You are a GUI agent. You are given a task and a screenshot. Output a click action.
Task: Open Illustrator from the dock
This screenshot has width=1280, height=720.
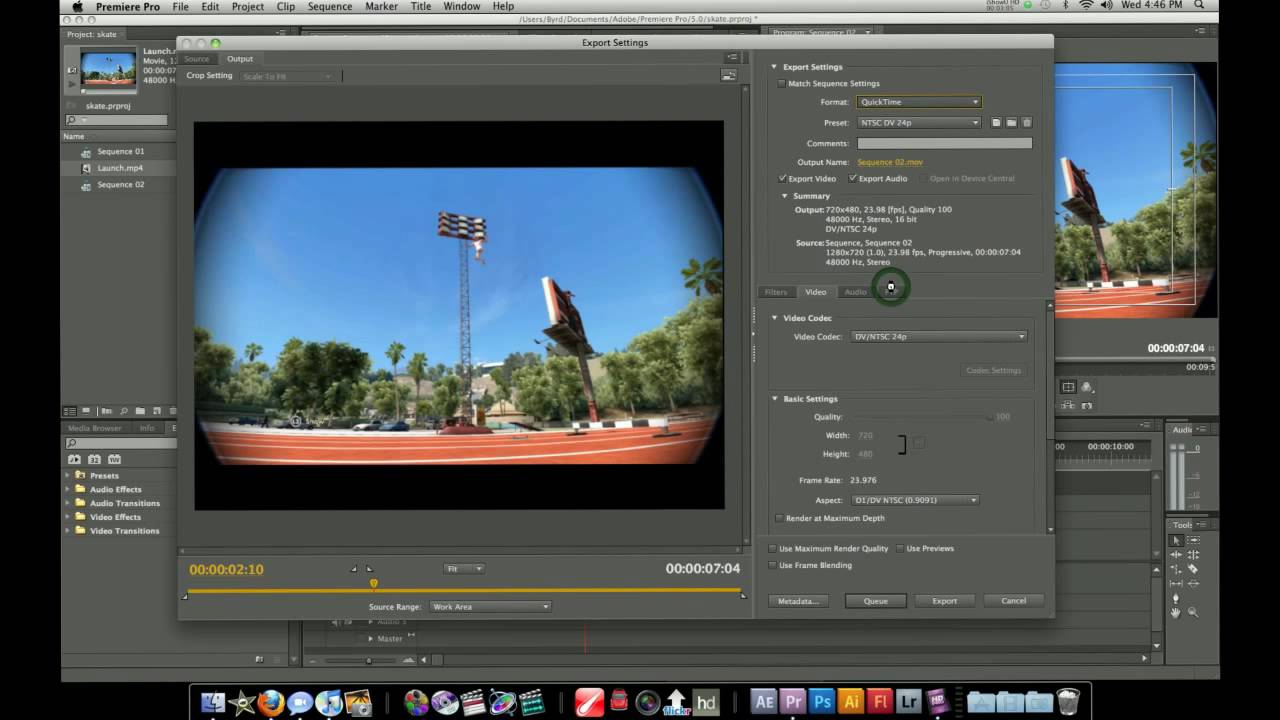coord(851,702)
